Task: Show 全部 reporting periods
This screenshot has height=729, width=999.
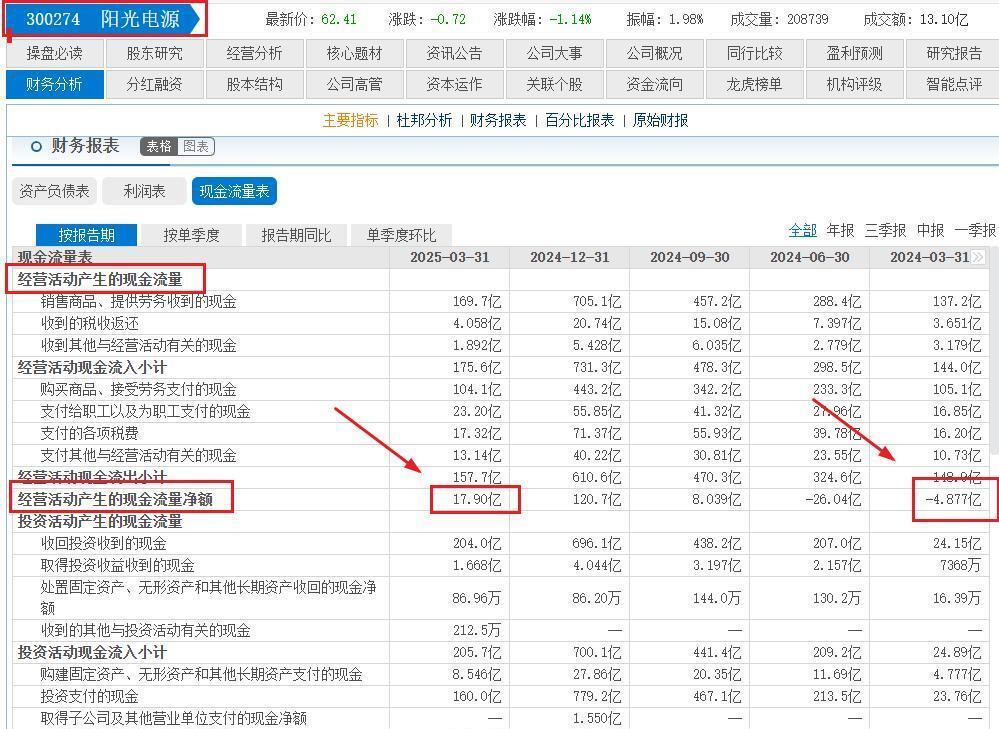Action: tap(802, 230)
